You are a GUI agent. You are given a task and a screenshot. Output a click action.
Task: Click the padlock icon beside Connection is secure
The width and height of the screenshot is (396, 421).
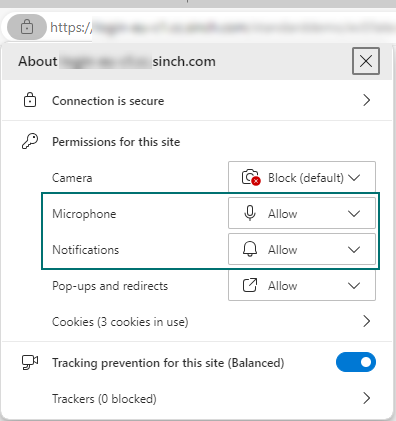30,100
